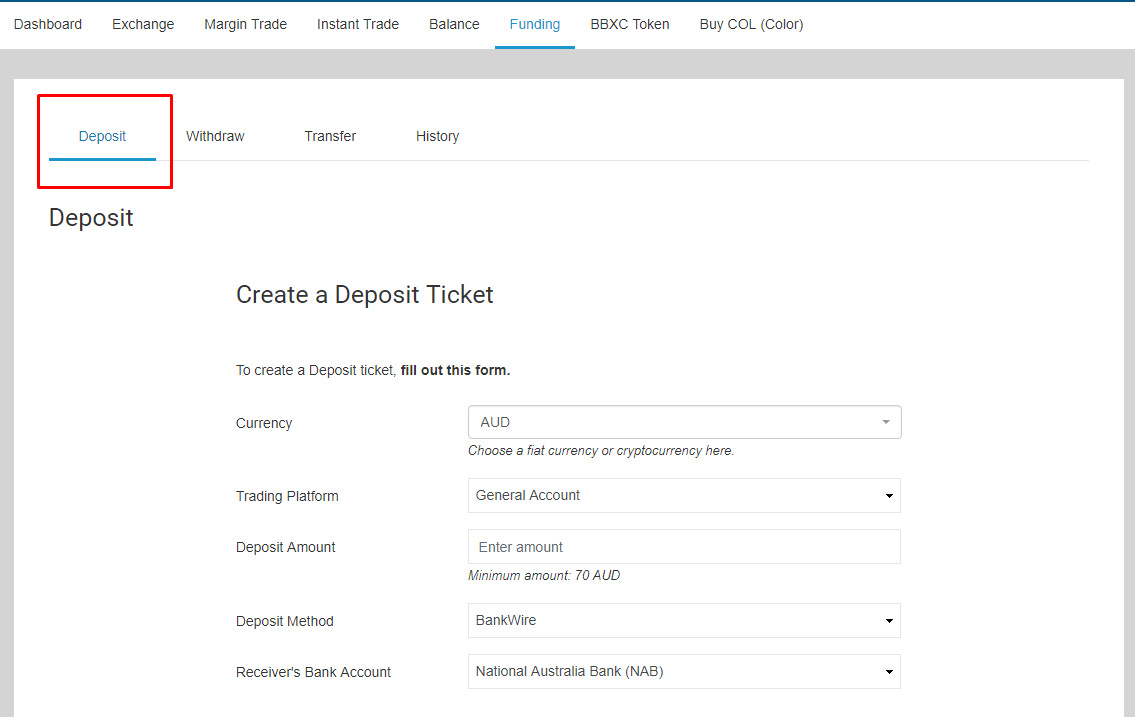Select the Deposit tab

click(x=102, y=136)
